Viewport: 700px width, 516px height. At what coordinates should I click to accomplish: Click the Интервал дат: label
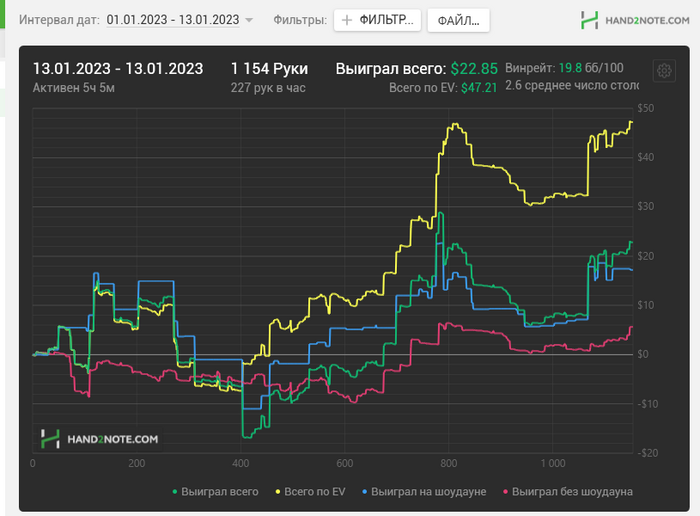[59, 20]
